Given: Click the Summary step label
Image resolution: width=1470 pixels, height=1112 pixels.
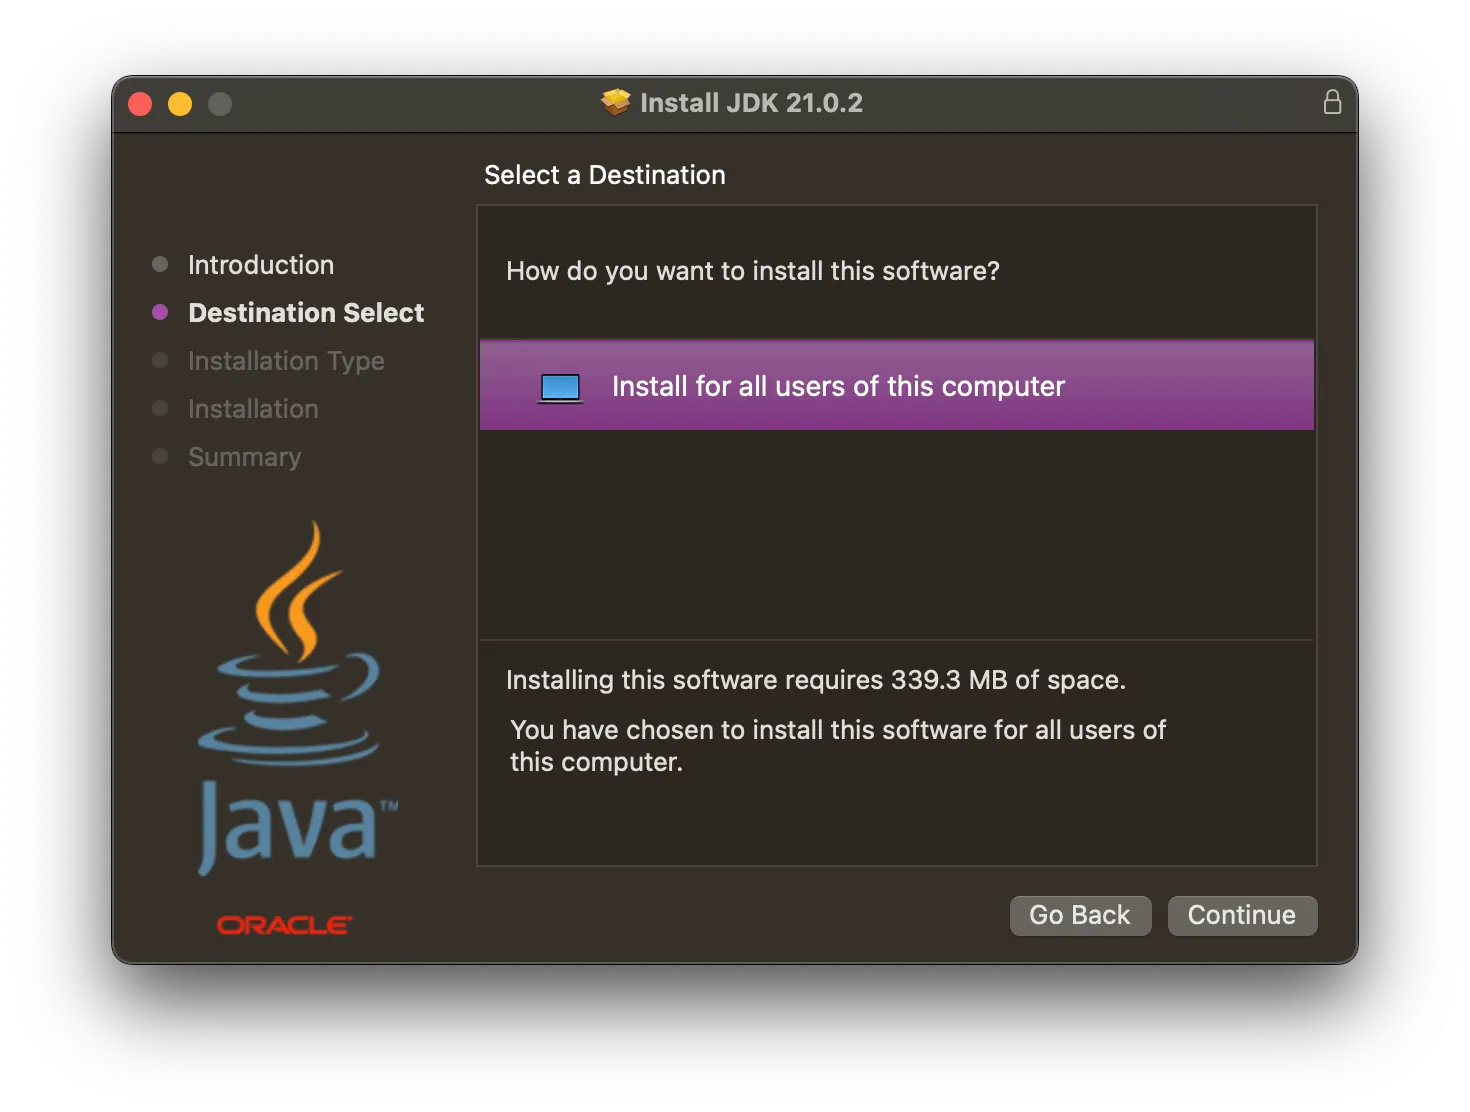Looking at the screenshot, I should pyautogui.click(x=244, y=457).
